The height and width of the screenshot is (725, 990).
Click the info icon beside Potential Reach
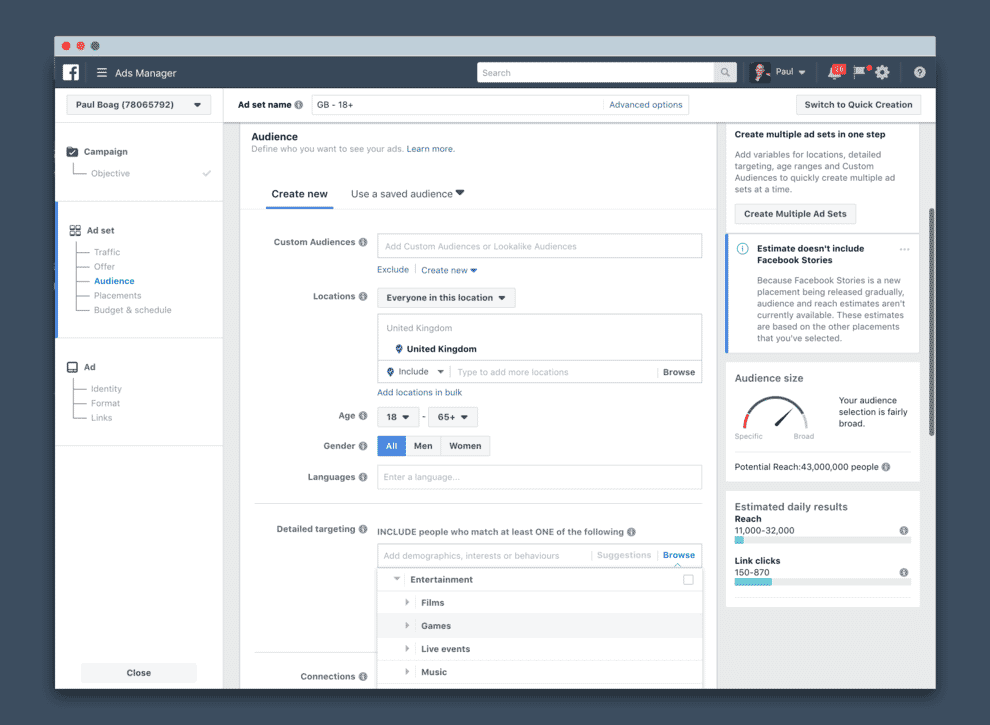pyautogui.click(x=886, y=467)
